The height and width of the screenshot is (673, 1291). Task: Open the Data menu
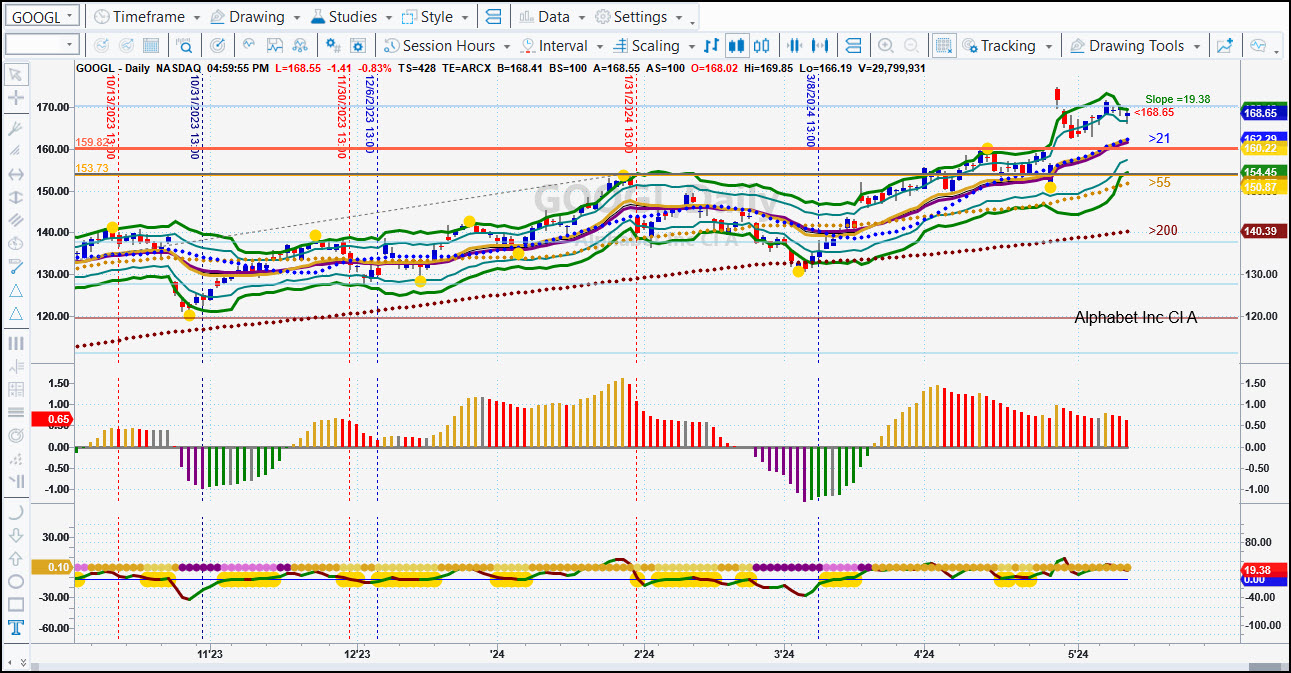click(x=552, y=17)
